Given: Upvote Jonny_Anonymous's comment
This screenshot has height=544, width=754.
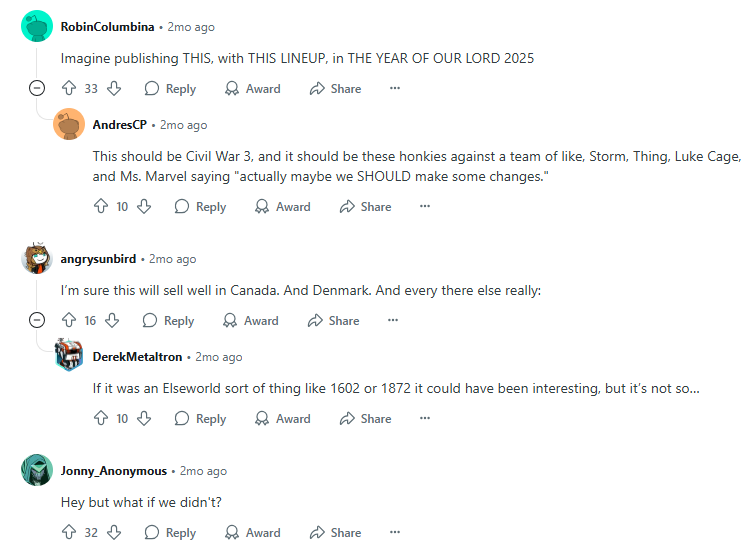Looking at the screenshot, I should click(69, 532).
